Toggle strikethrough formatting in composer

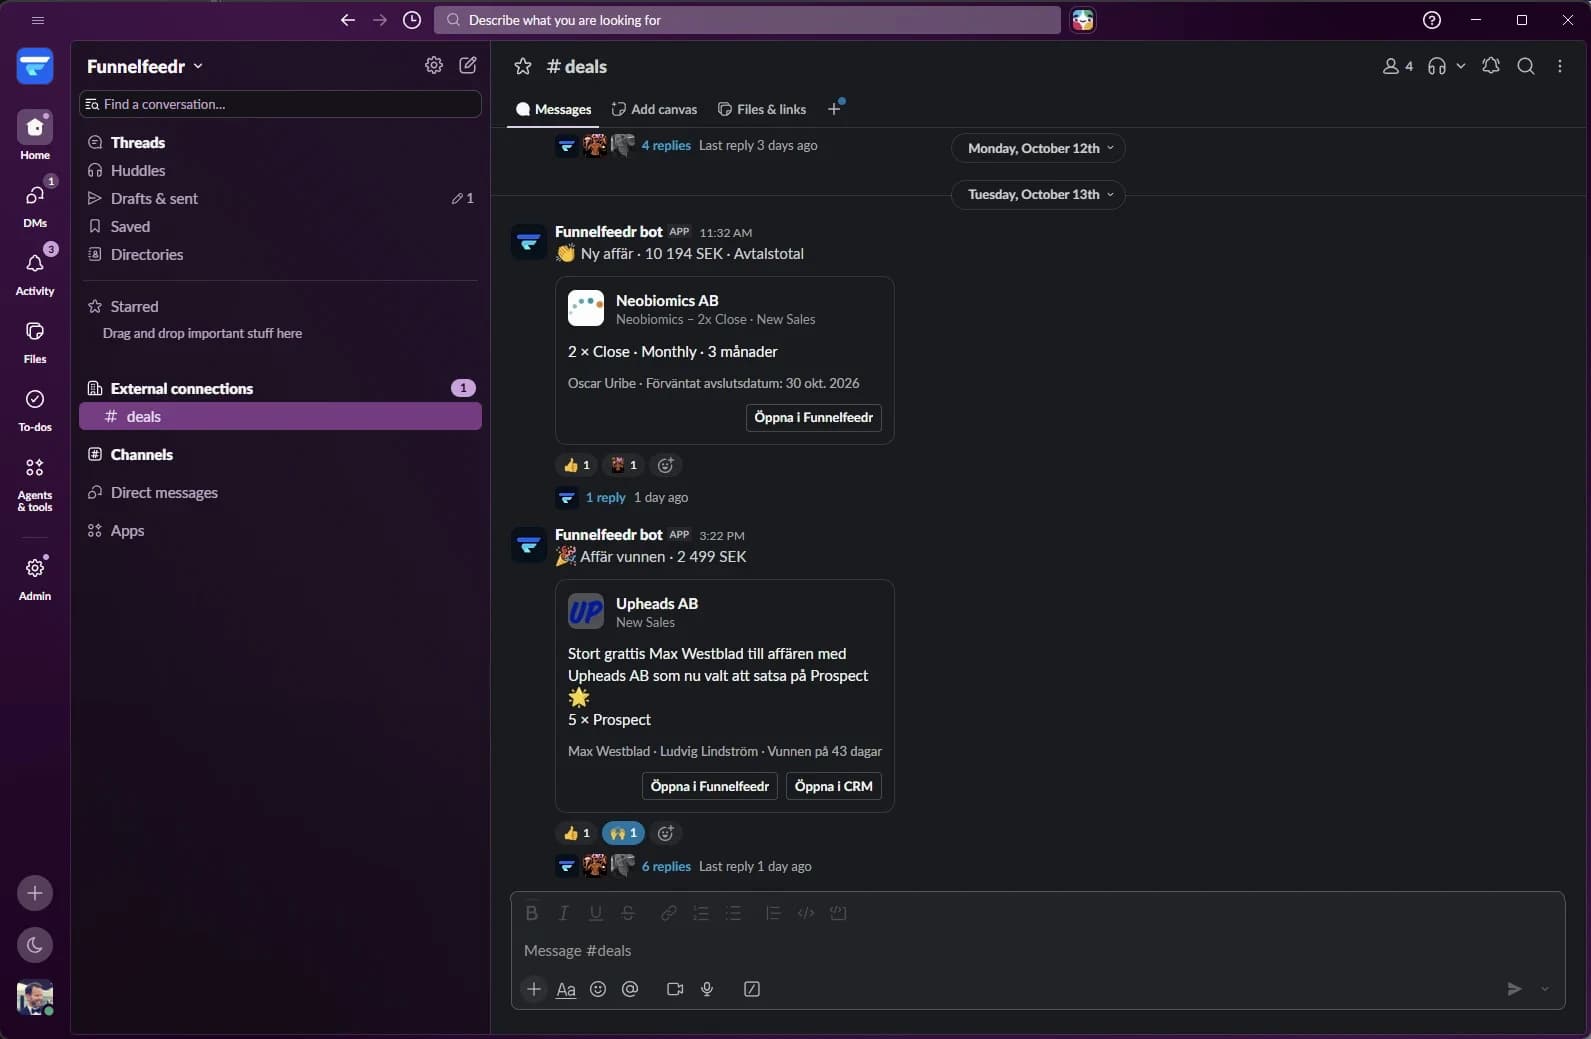(x=628, y=913)
